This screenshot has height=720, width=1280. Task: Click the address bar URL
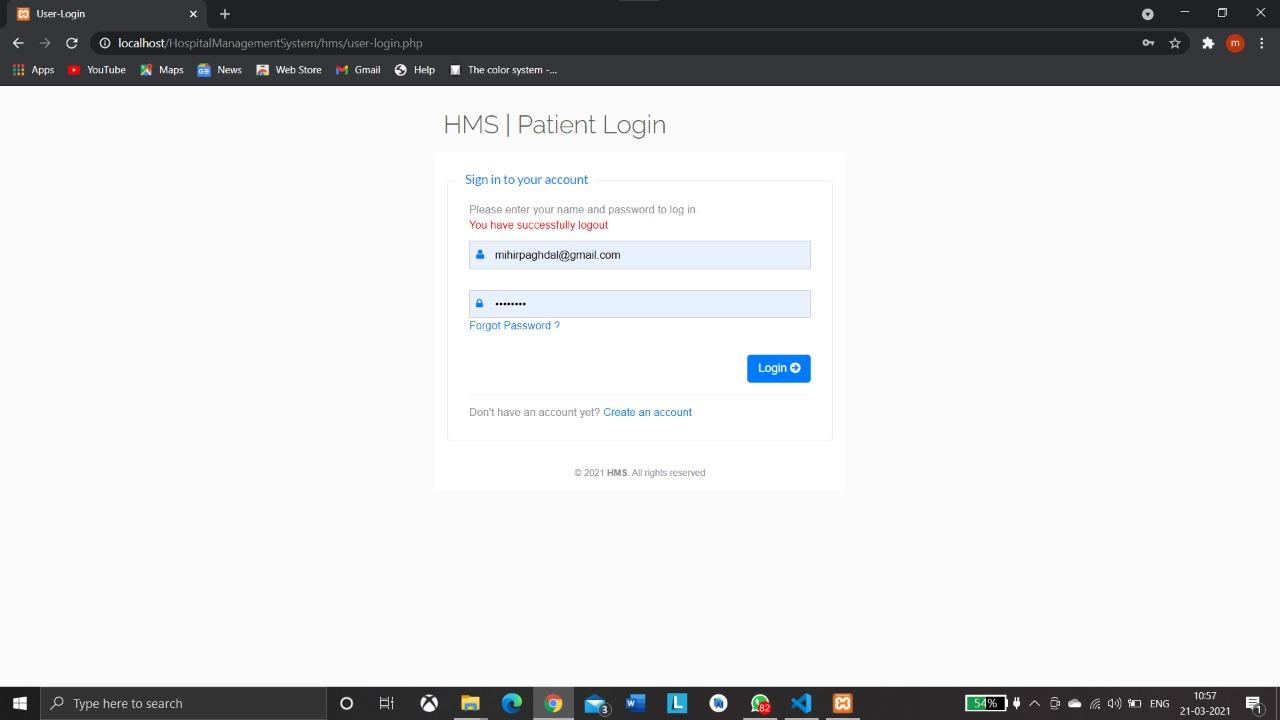click(x=270, y=43)
